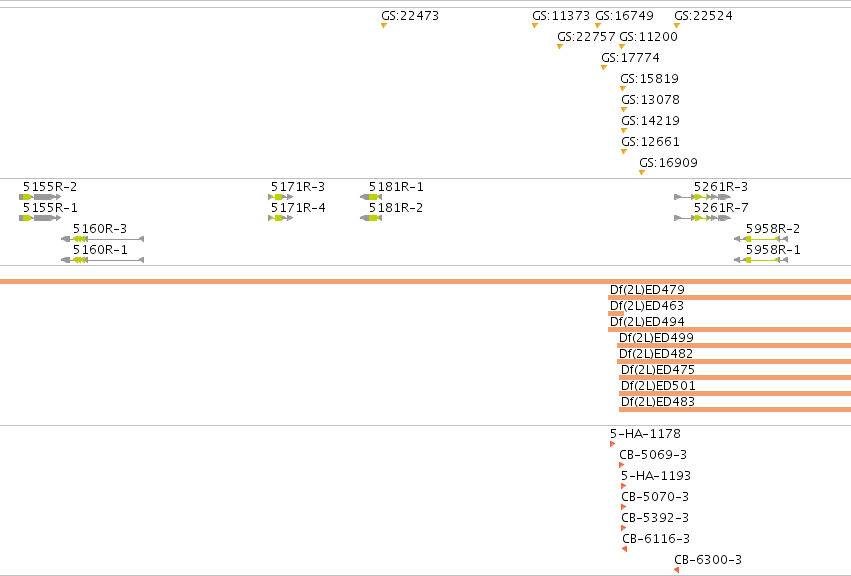Click the GS:22473 insertion triangle marker
Viewport: 851px width, 576px height.
[x=384, y=26]
